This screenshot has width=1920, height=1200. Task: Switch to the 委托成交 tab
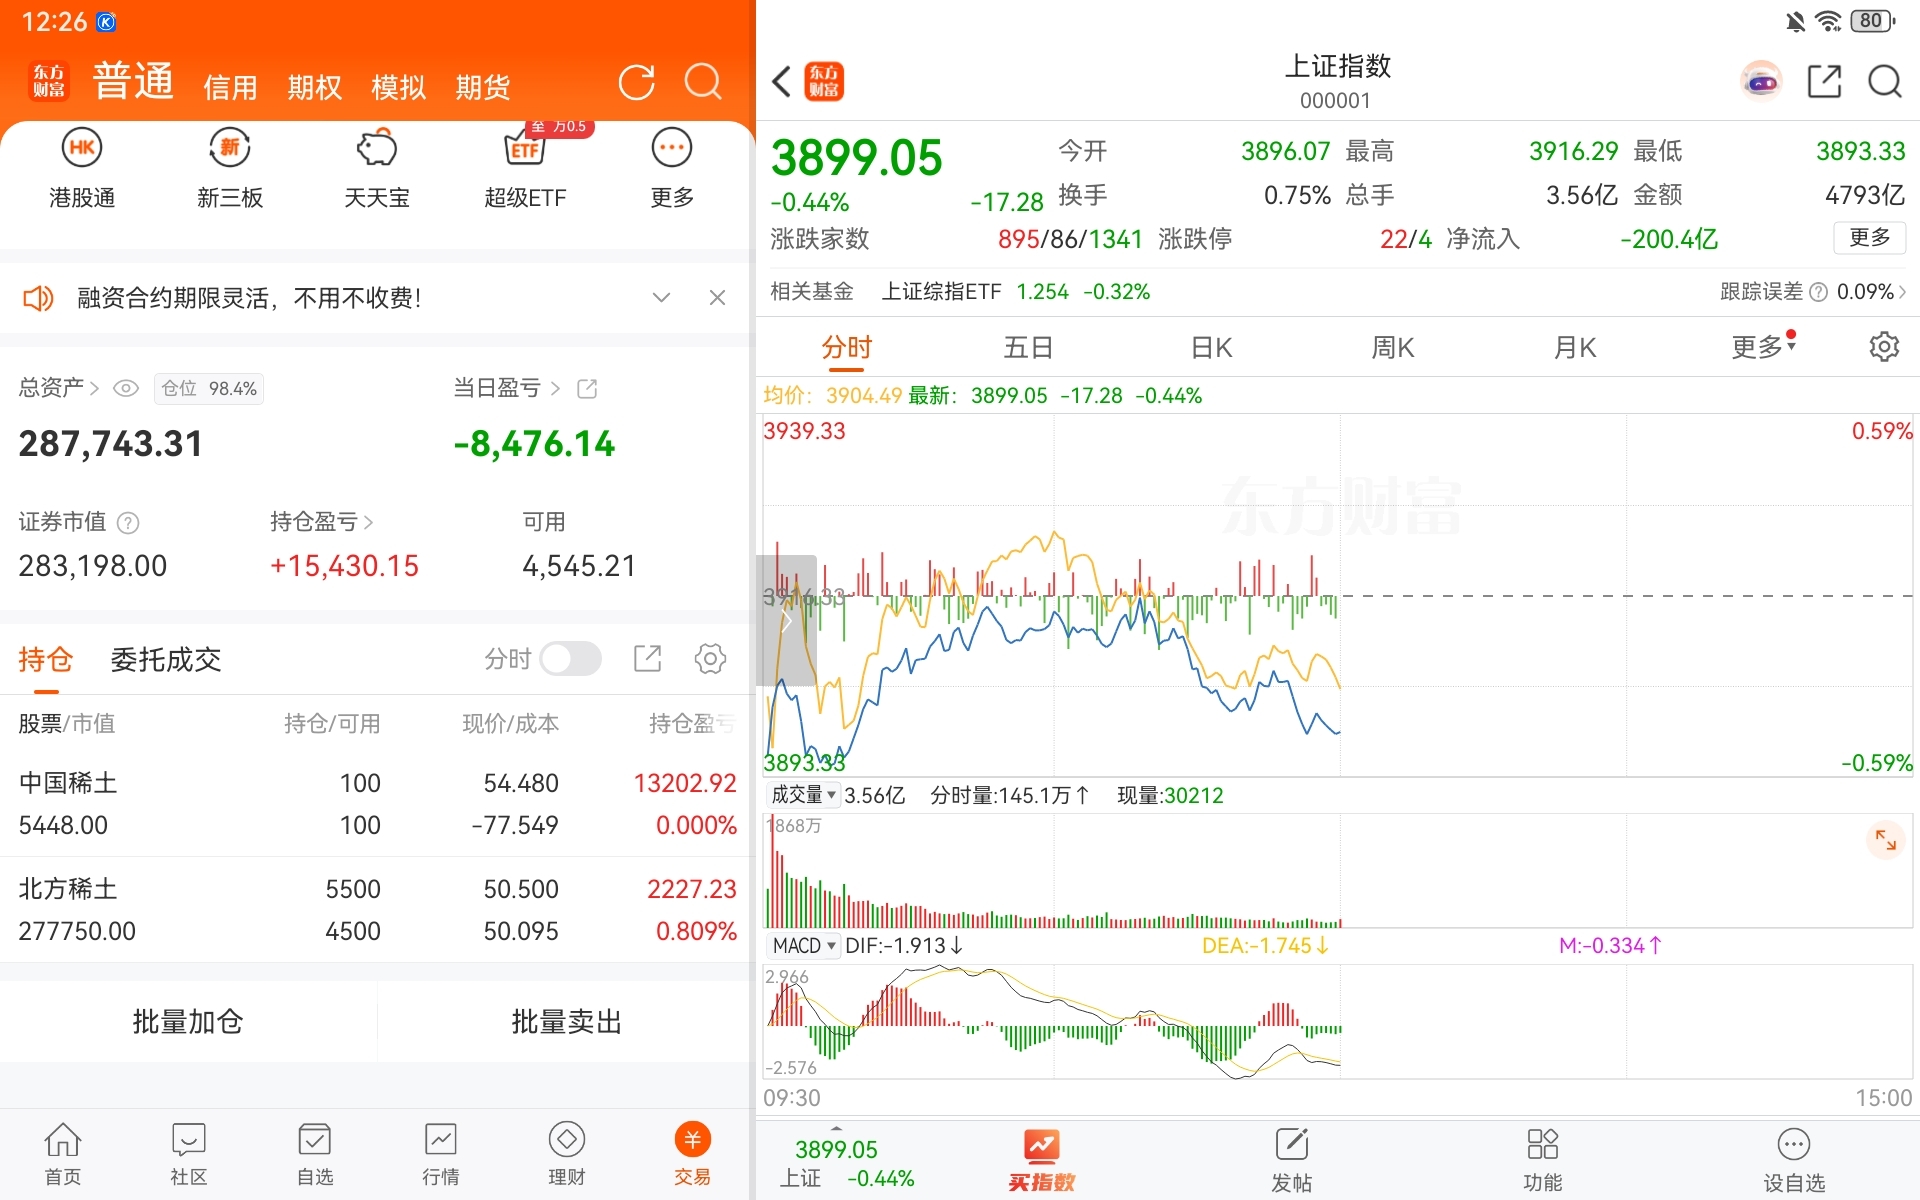166,659
